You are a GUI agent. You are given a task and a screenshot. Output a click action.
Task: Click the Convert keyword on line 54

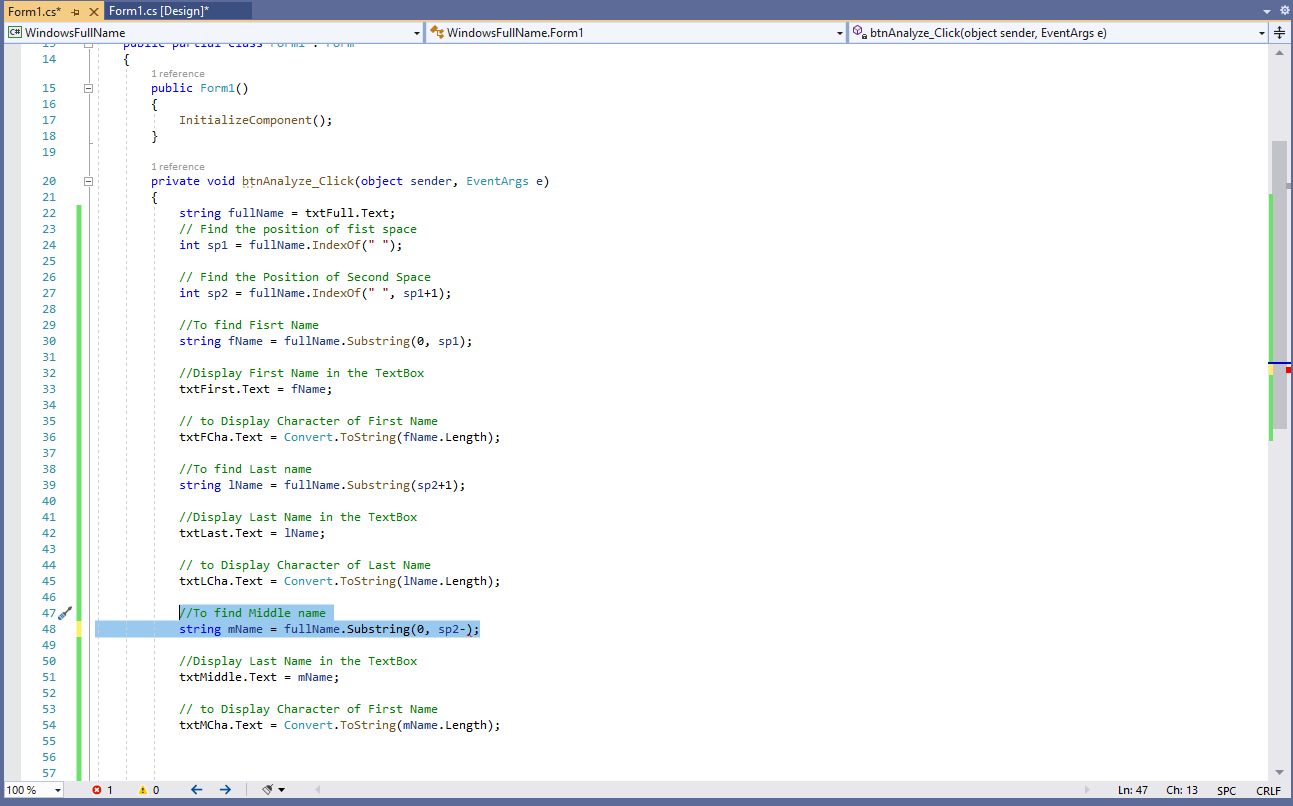point(308,725)
